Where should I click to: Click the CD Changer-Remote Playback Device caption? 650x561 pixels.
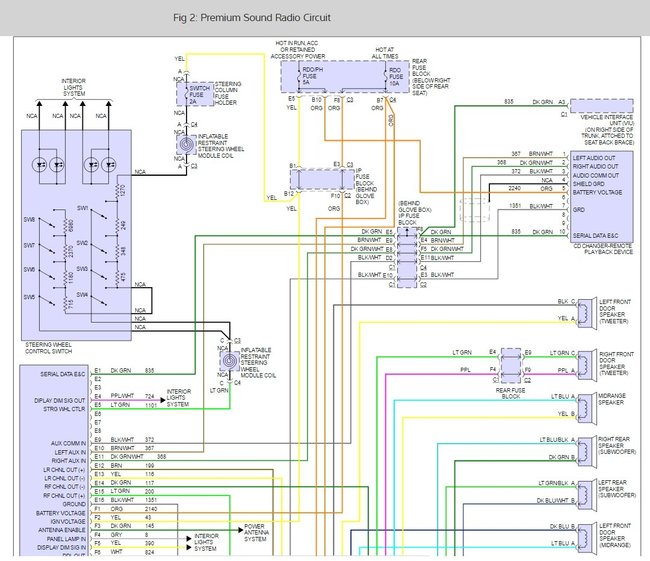point(603,249)
